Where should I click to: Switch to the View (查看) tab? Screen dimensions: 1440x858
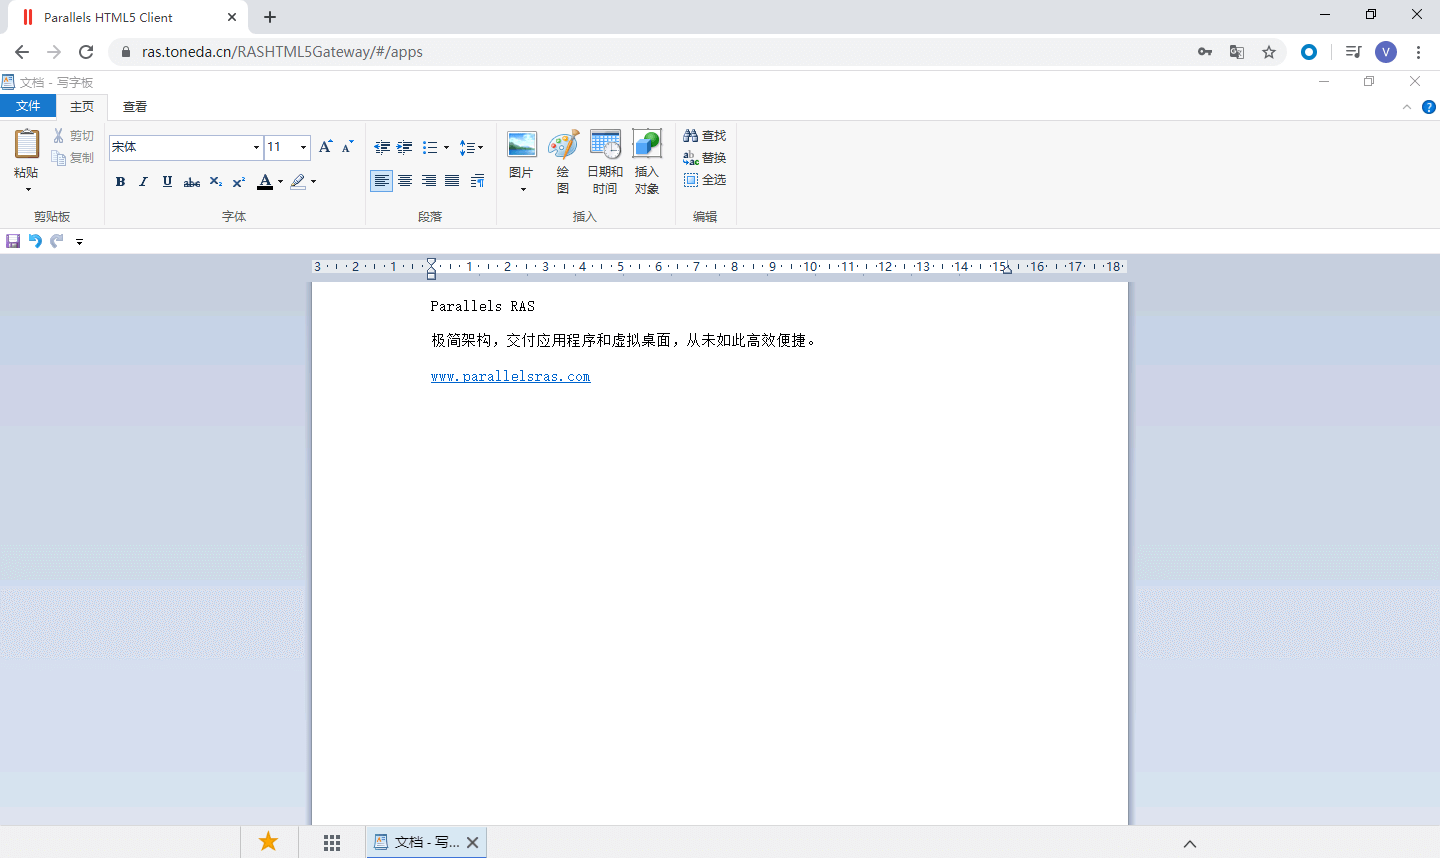[135, 107]
